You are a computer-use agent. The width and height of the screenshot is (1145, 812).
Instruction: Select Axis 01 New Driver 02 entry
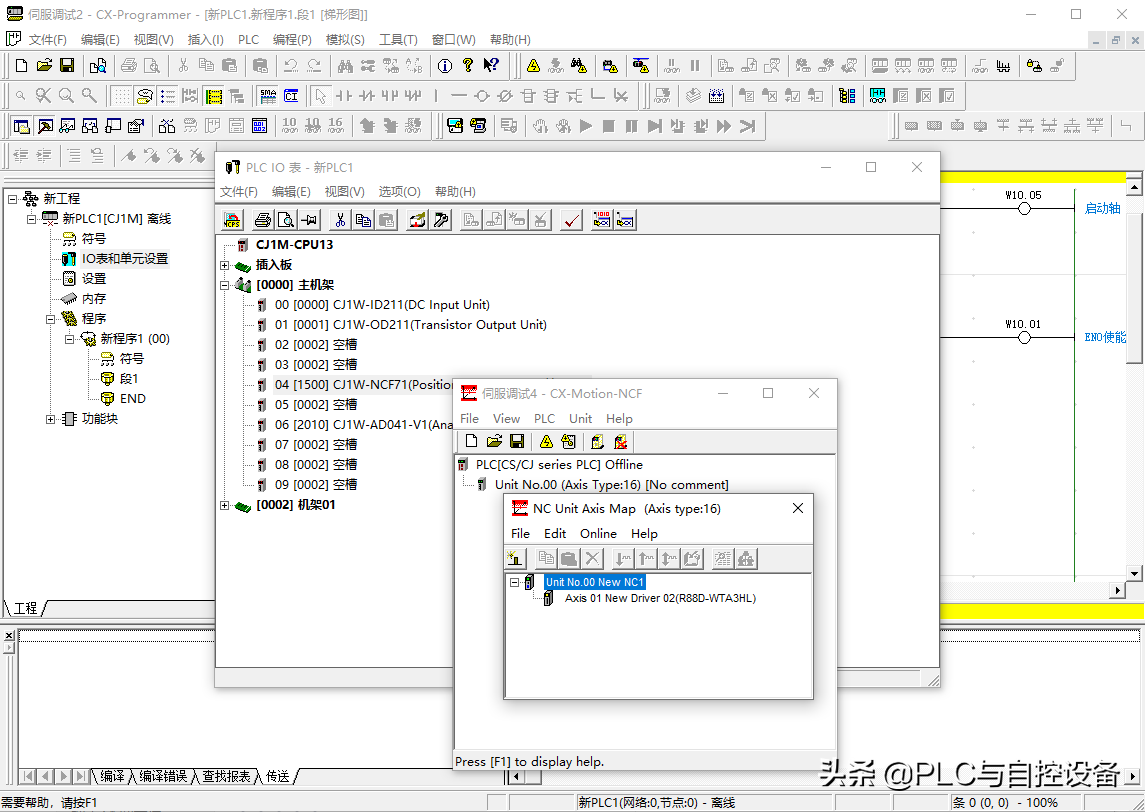[x=659, y=599]
